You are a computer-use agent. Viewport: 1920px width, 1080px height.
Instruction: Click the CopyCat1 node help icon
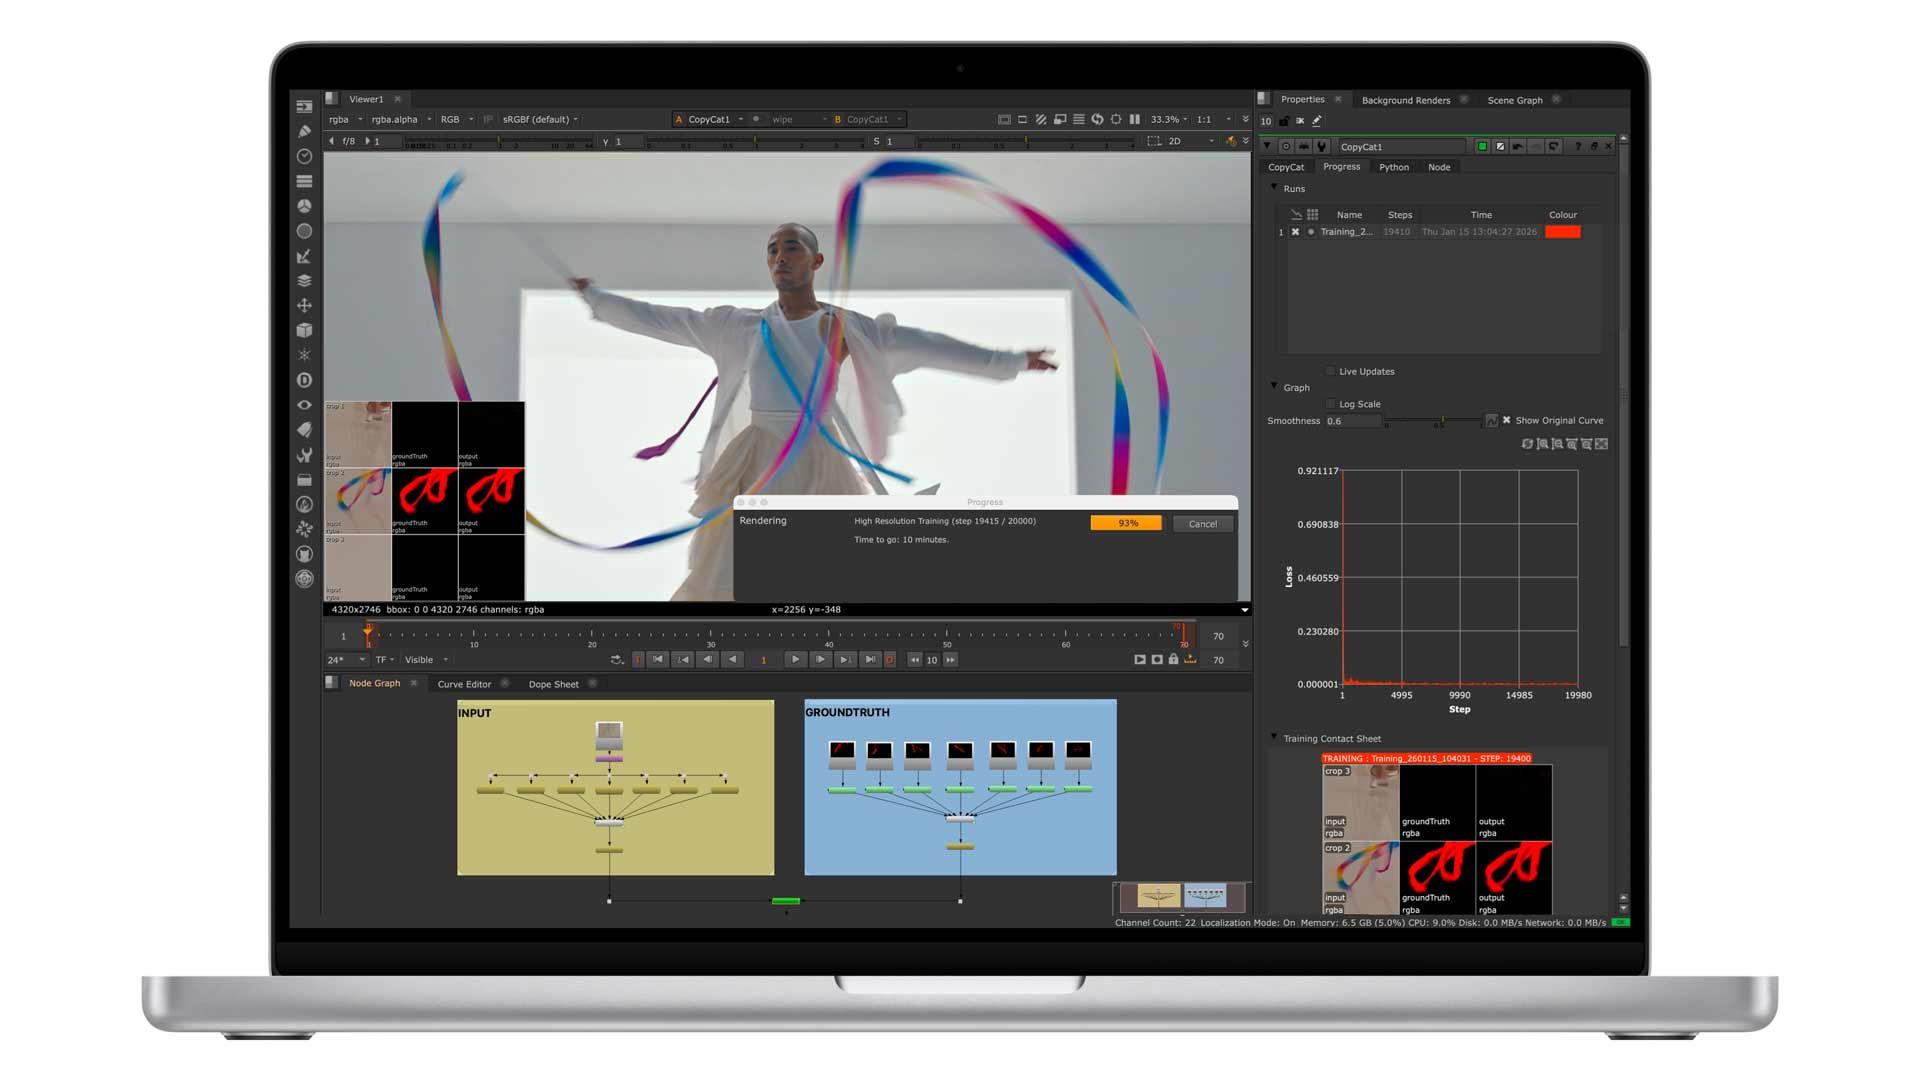point(1578,147)
